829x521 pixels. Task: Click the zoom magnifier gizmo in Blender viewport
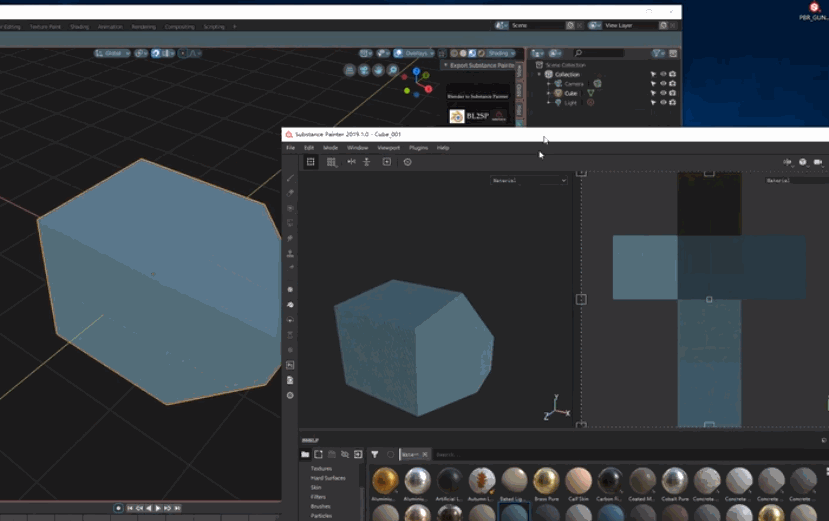392,70
